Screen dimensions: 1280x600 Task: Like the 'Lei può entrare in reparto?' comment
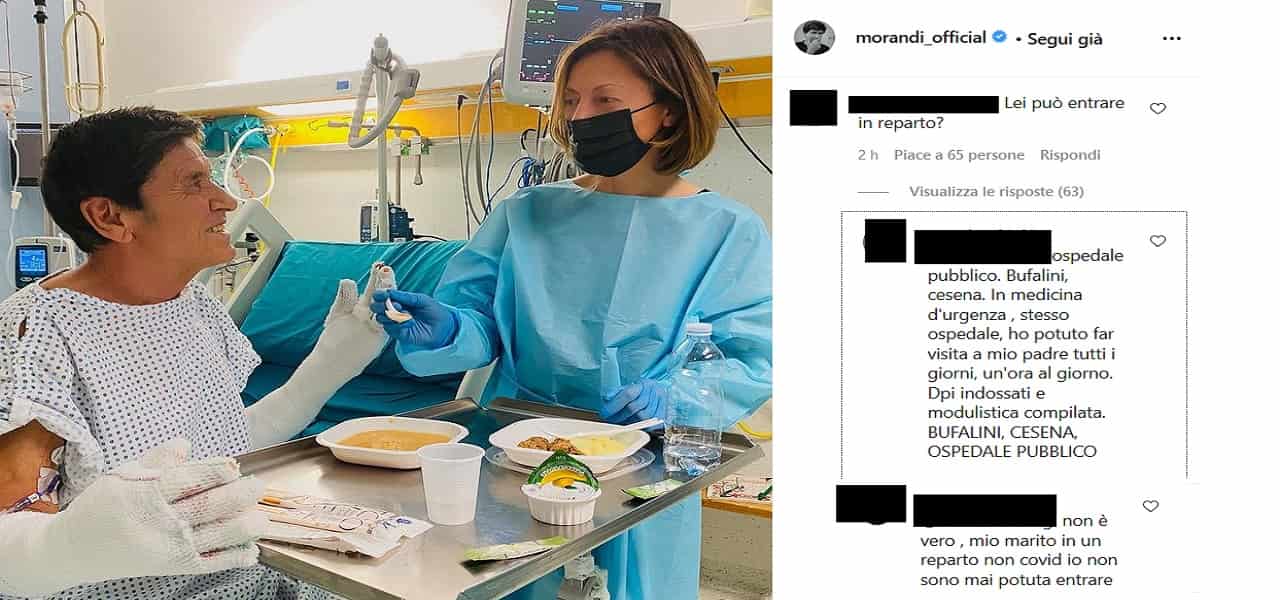1158,108
